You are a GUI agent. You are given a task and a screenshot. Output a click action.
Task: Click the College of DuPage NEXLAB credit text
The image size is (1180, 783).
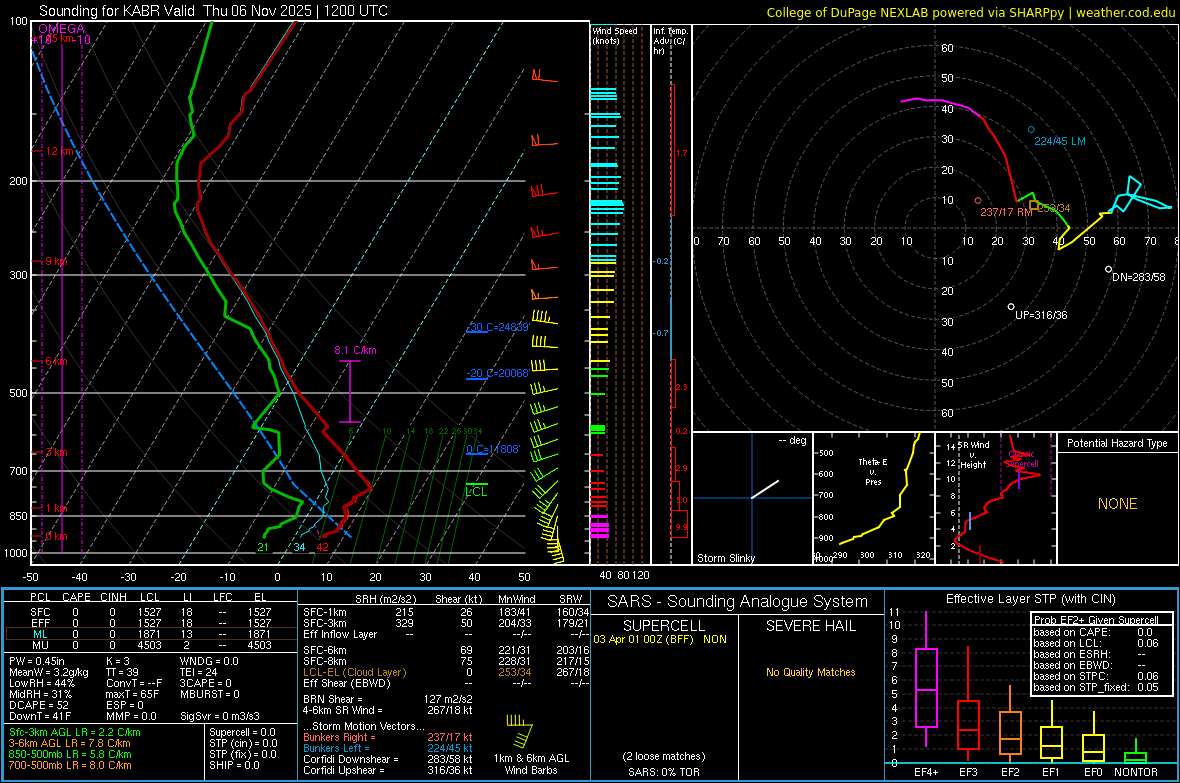(x=970, y=12)
